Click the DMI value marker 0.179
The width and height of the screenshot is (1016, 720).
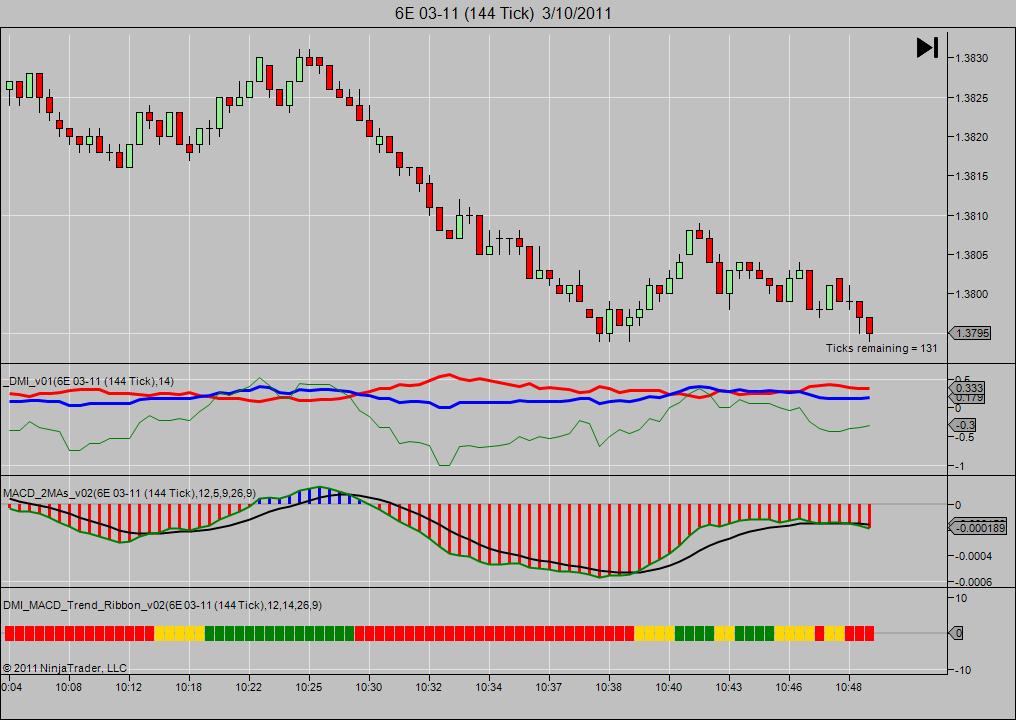coord(967,397)
